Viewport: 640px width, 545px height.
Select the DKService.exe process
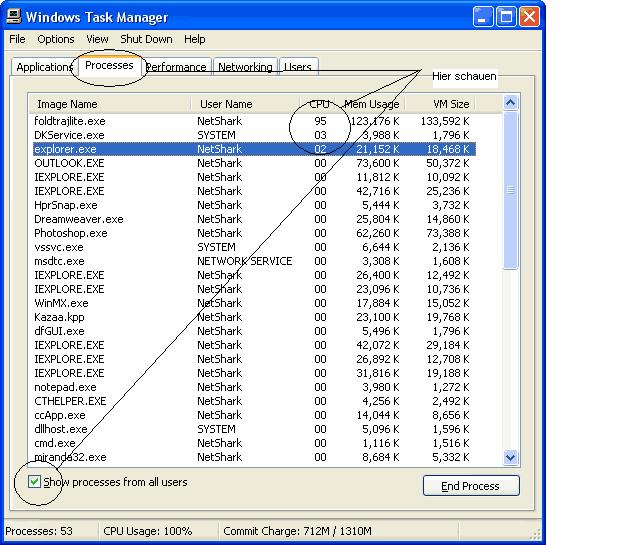point(254,135)
